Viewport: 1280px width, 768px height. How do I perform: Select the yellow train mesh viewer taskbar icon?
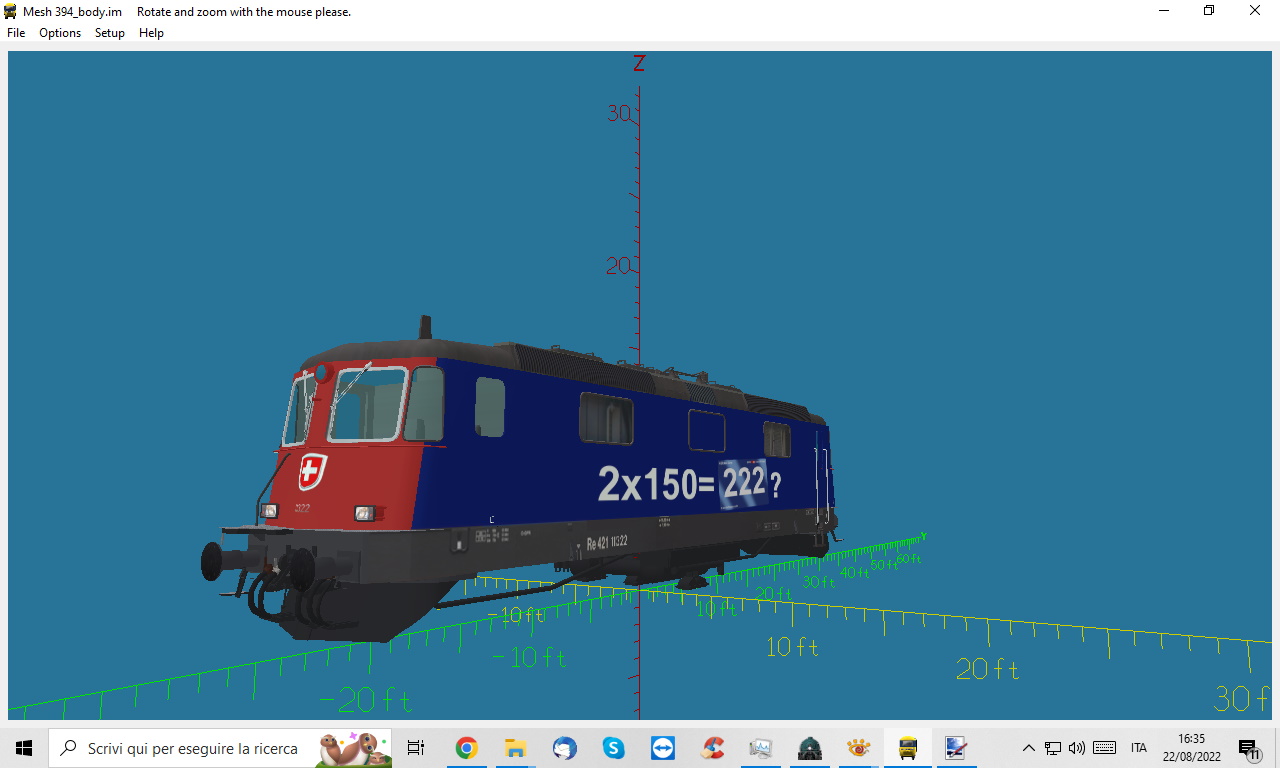908,748
